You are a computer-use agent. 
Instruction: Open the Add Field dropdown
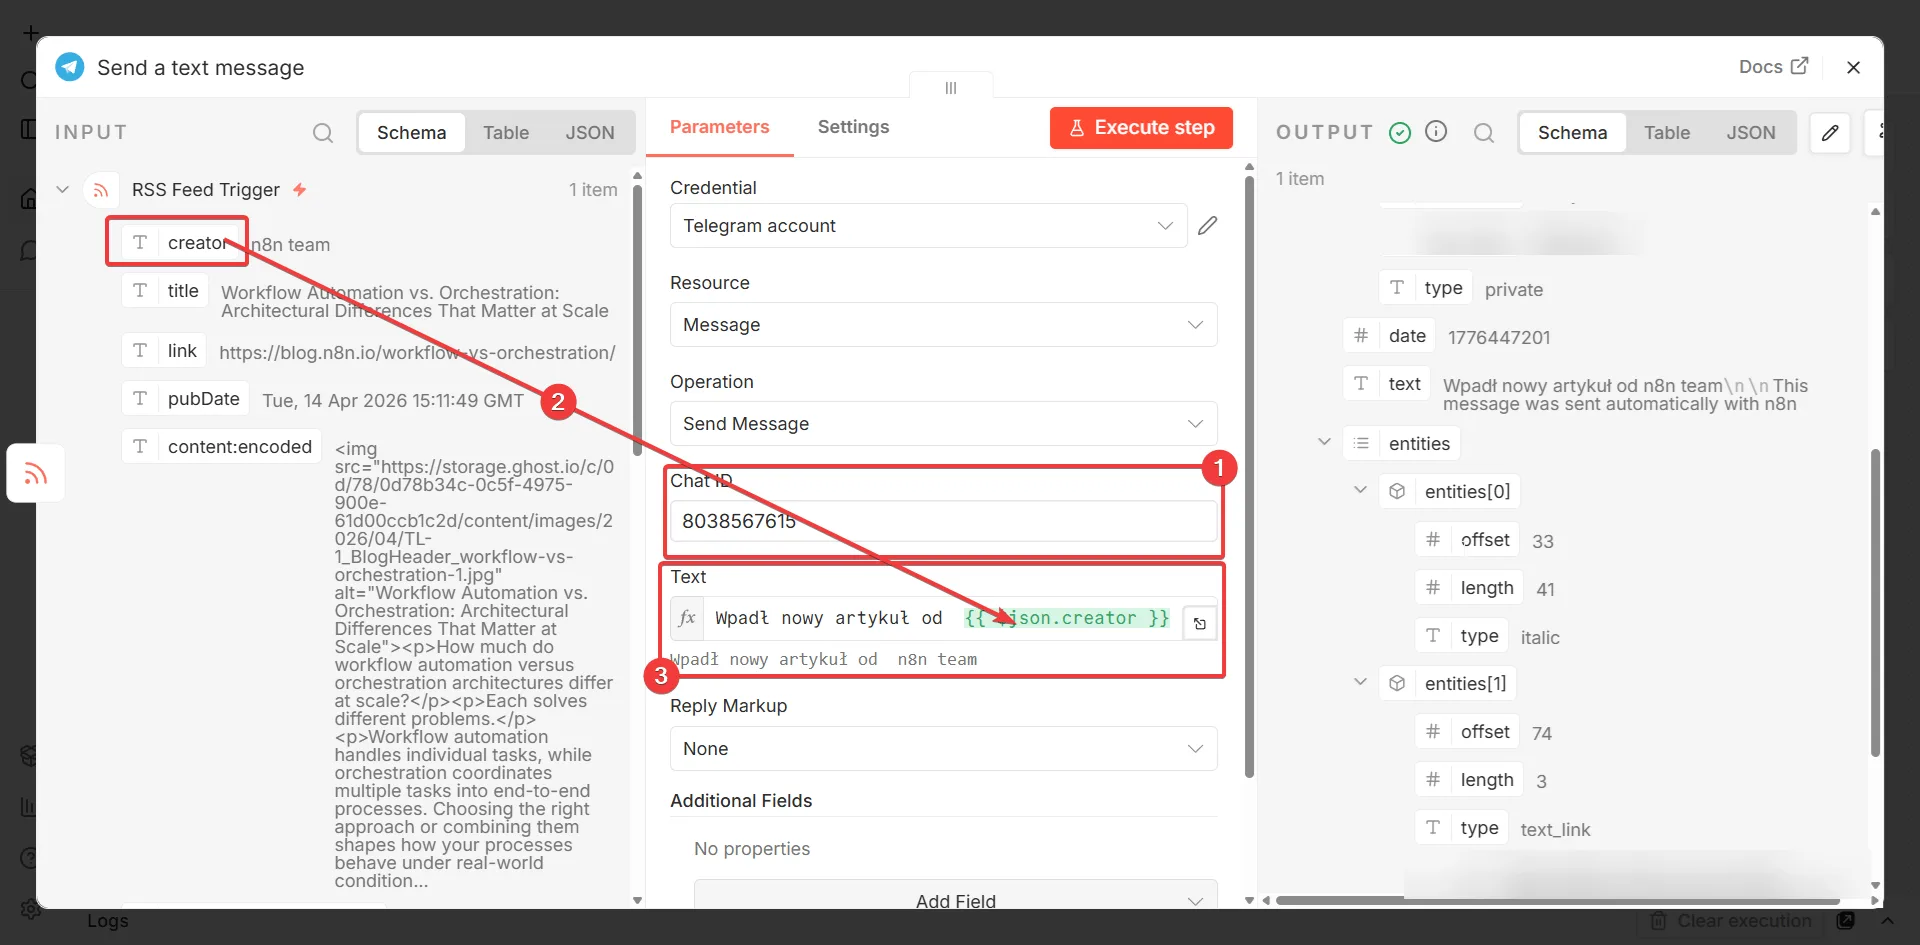tap(955, 896)
